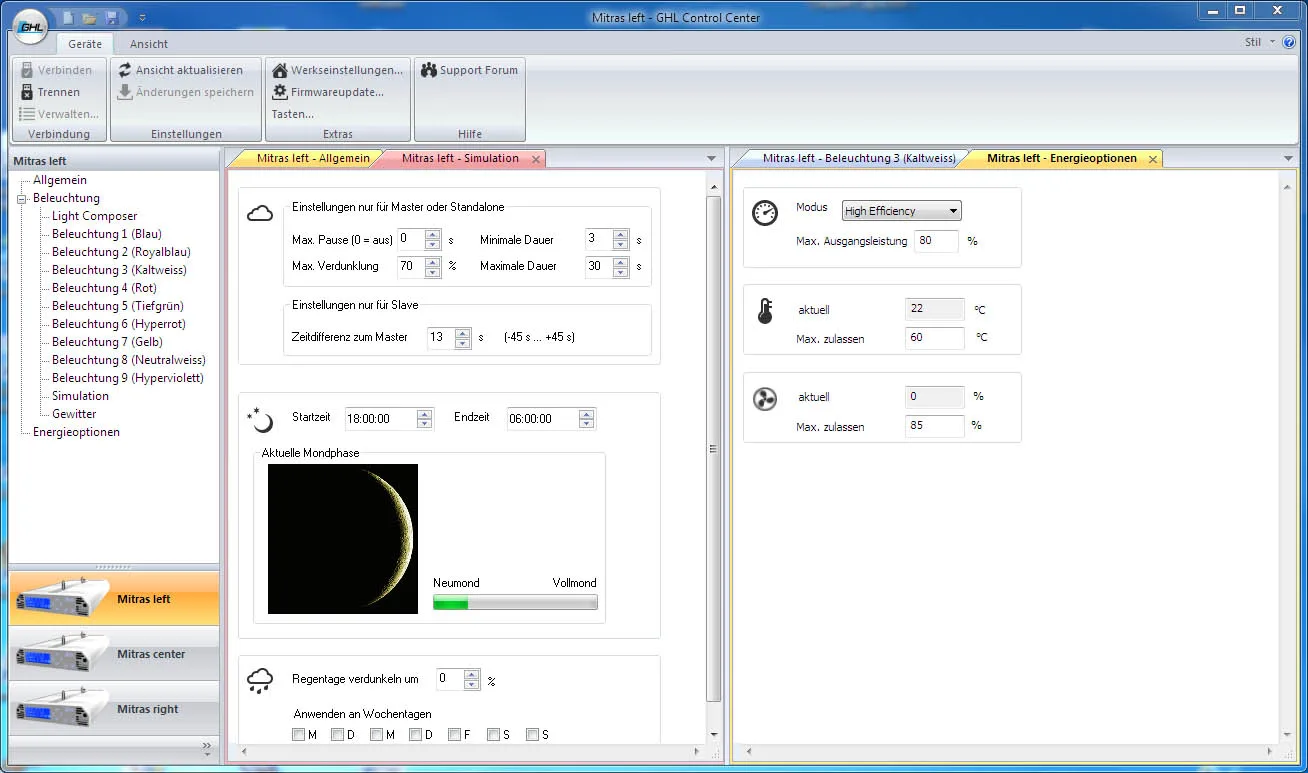The height and width of the screenshot is (773, 1308).
Task: Click the Verbinden ribbon item
Action: point(56,70)
